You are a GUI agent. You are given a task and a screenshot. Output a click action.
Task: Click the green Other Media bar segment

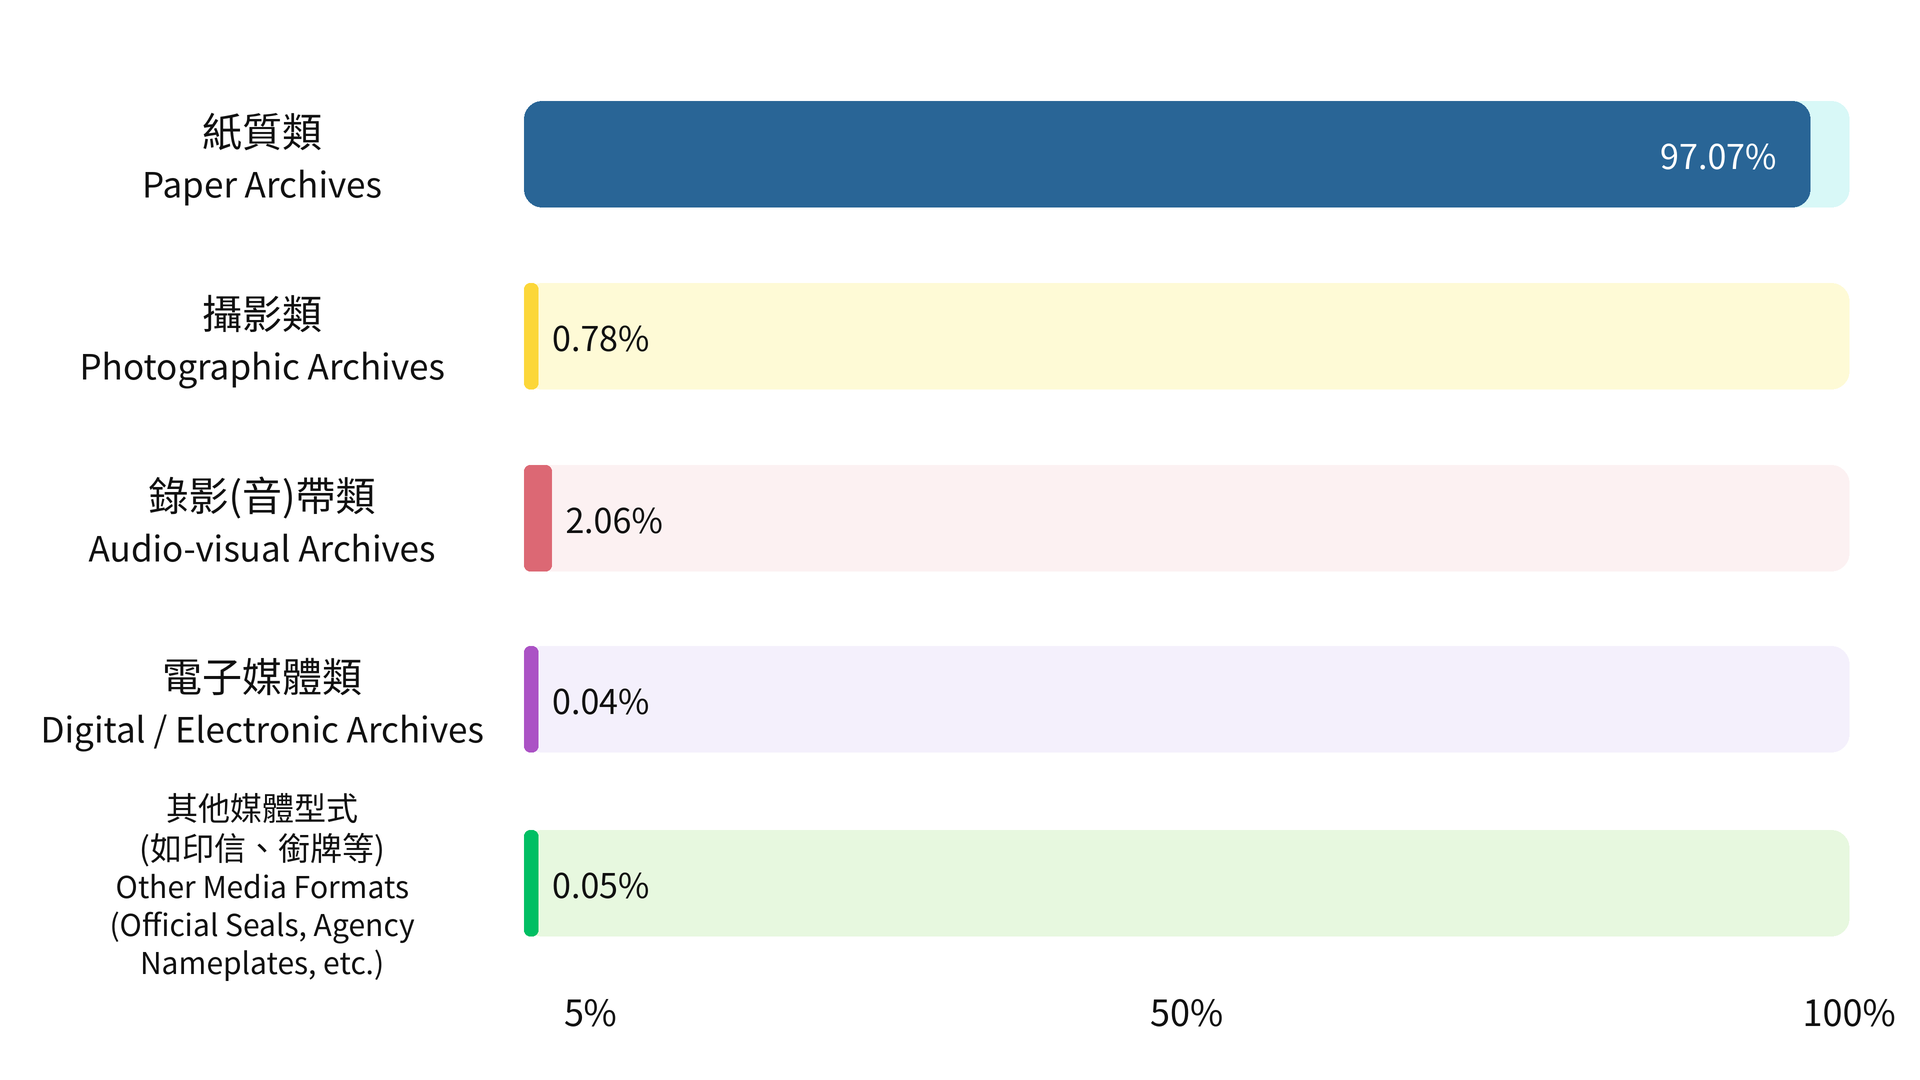531,883
